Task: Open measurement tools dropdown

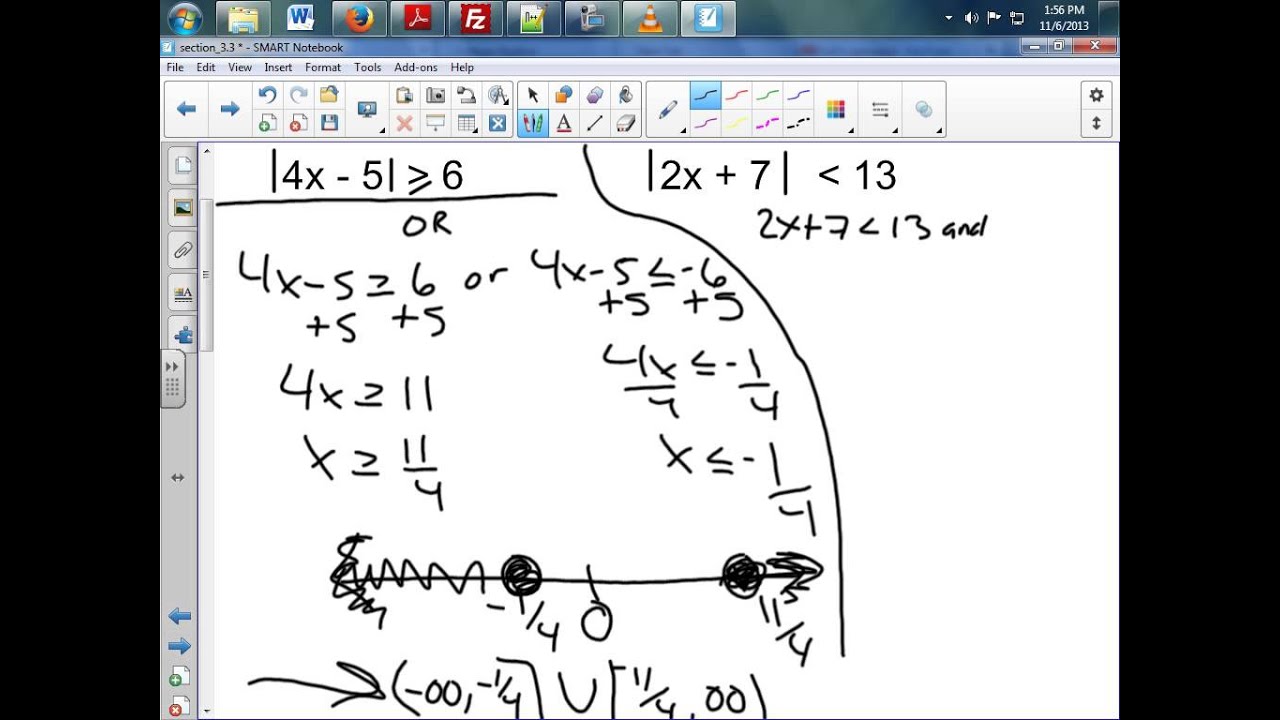Action: [499, 95]
